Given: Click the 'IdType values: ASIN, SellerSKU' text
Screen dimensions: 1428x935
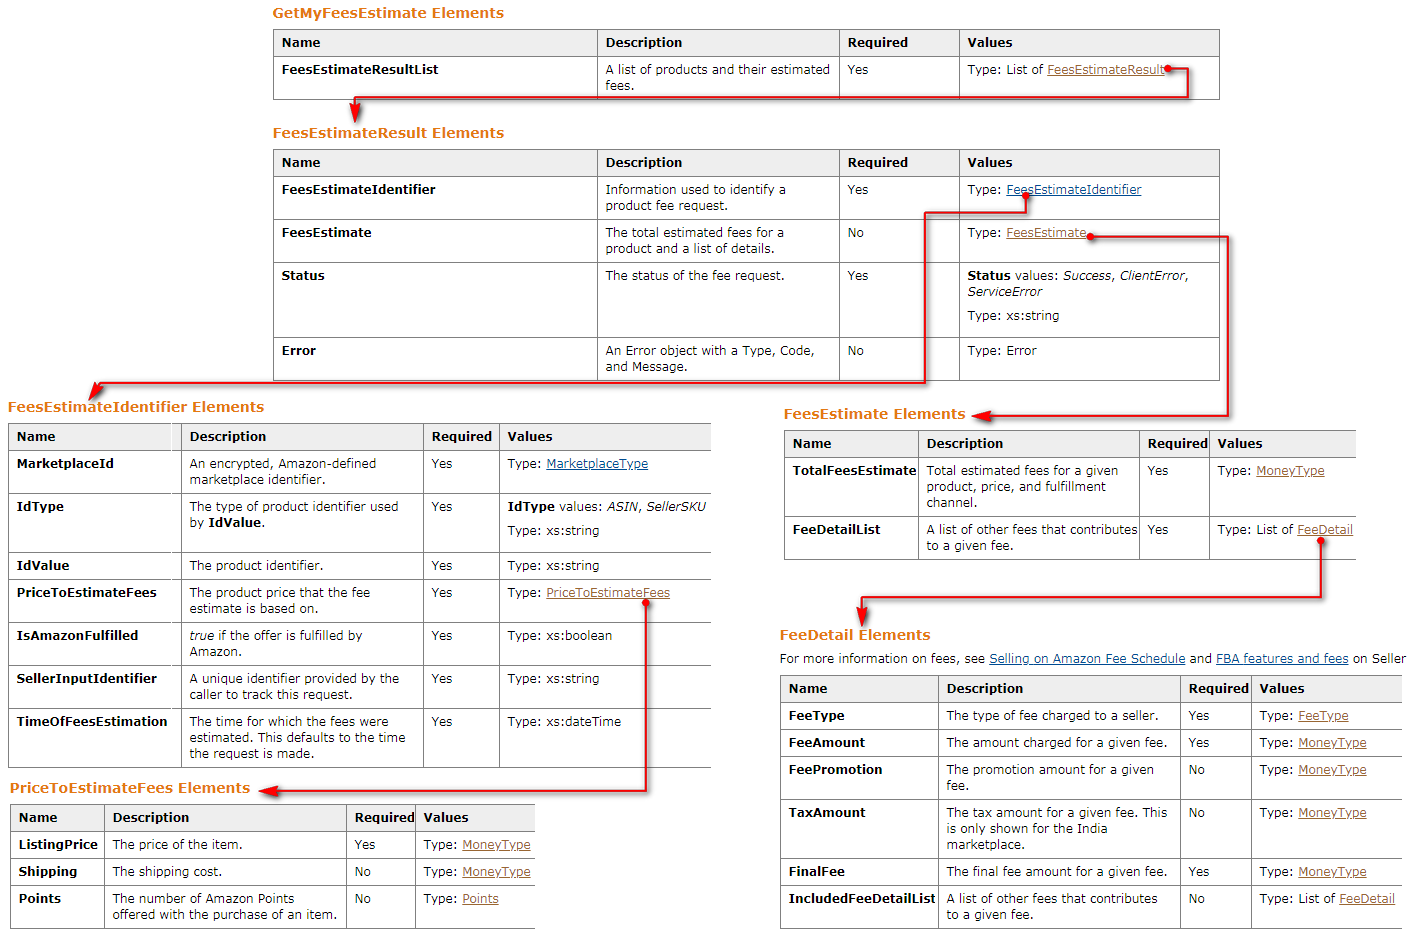Looking at the screenshot, I should coord(606,507).
